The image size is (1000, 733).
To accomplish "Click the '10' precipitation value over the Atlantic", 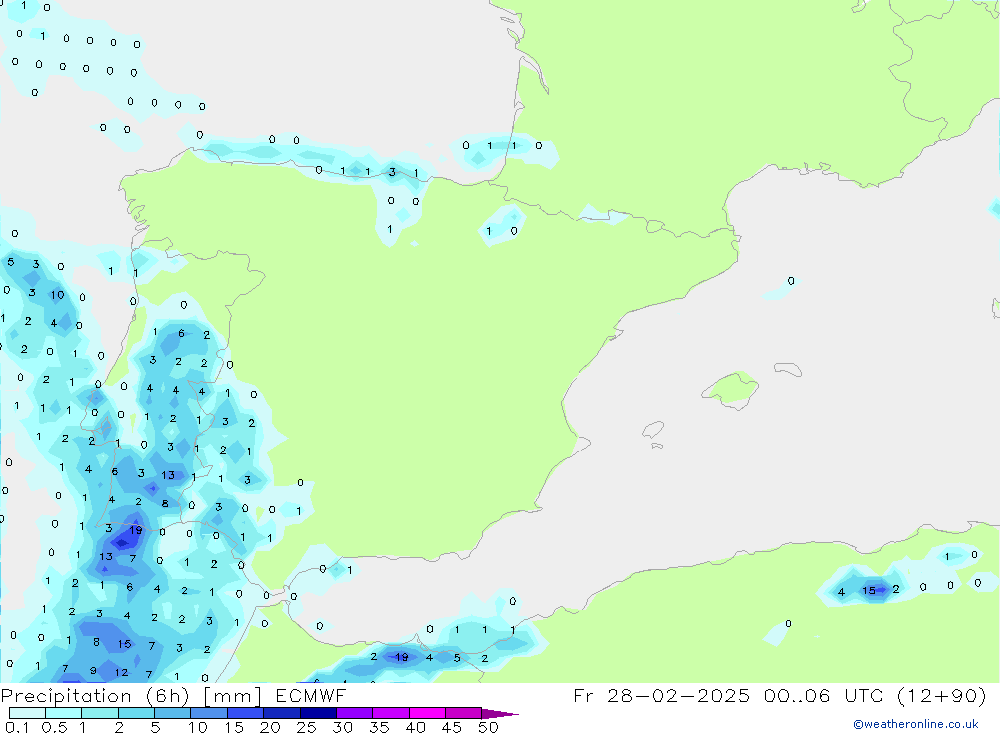I will [57, 295].
